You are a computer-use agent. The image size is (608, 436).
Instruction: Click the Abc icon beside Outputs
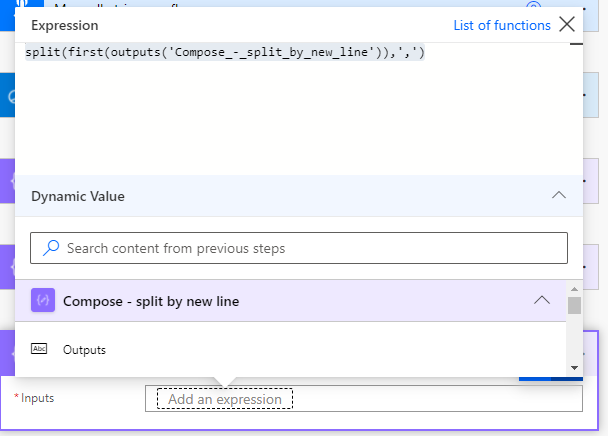point(40,349)
